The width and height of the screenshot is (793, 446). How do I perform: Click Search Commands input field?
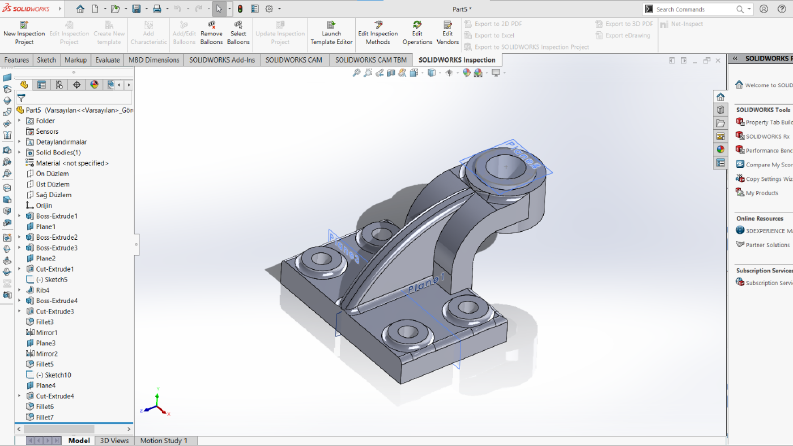pyautogui.click(x=694, y=9)
